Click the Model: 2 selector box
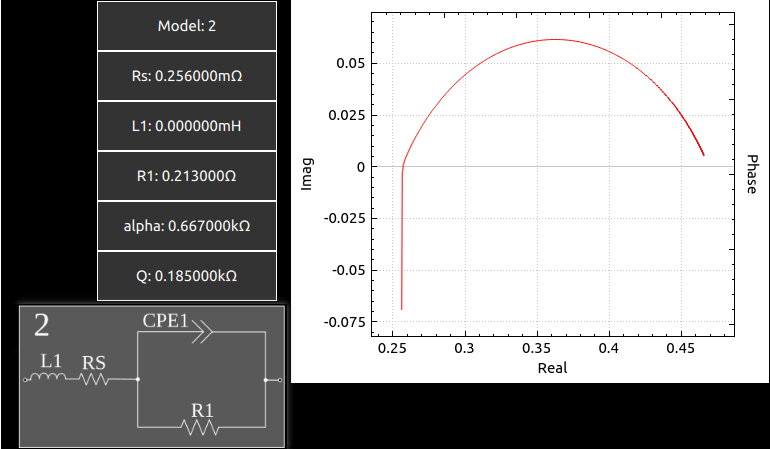This screenshot has width=770, height=449. pos(187,26)
